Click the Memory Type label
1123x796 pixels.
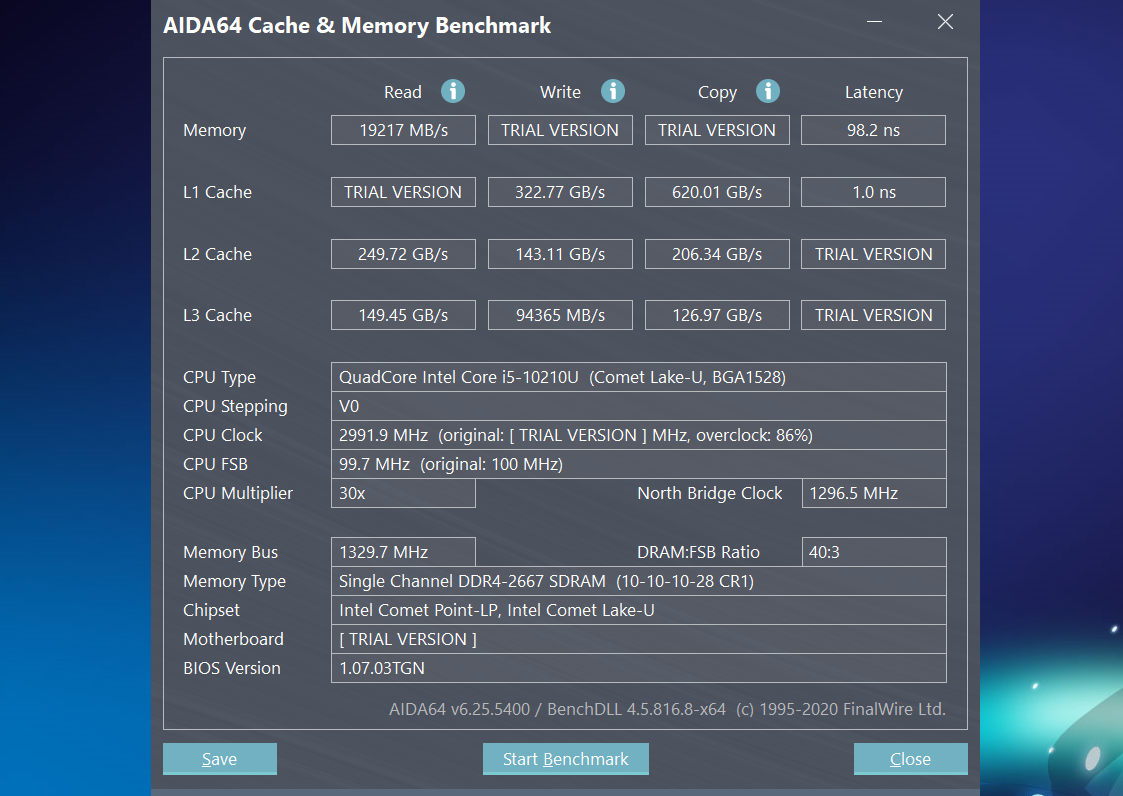click(x=234, y=581)
